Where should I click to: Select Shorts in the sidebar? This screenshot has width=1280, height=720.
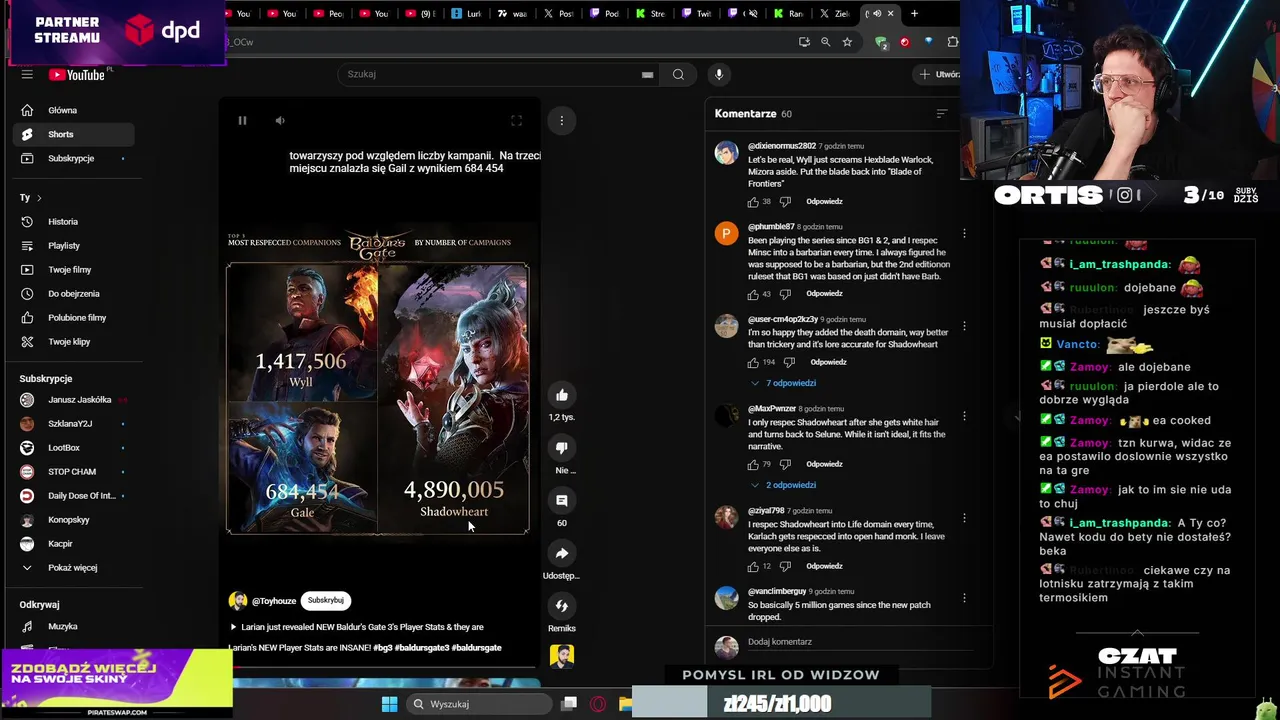[x=75, y=134]
